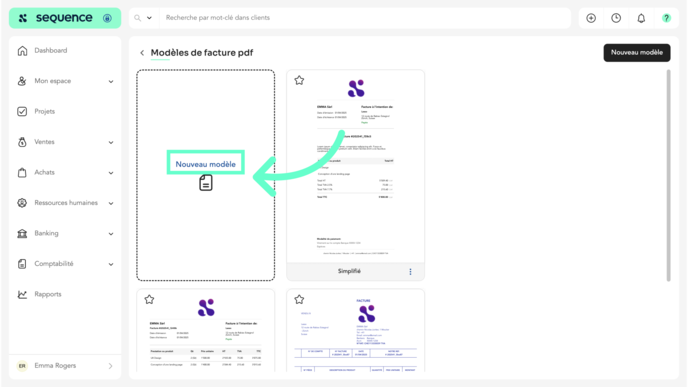The width and height of the screenshot is (688, 387).
Task: Click the Rapports chart icon
Action: point(22,294)
